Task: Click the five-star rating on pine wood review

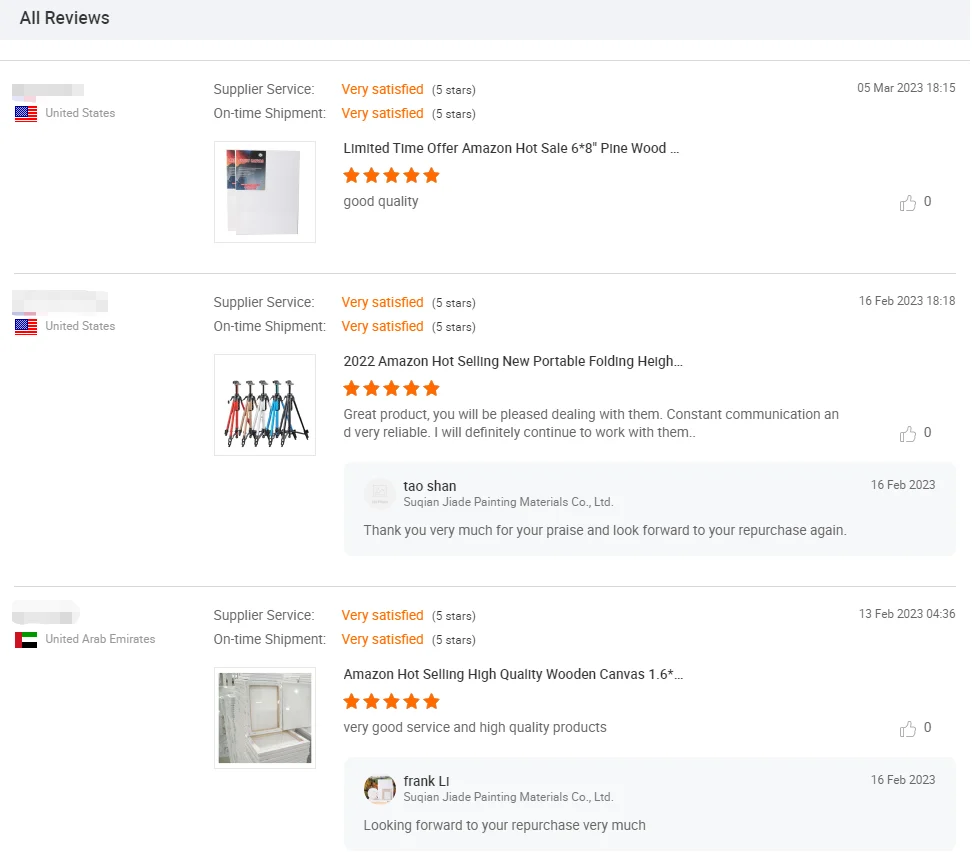Action: coord(391,176)
